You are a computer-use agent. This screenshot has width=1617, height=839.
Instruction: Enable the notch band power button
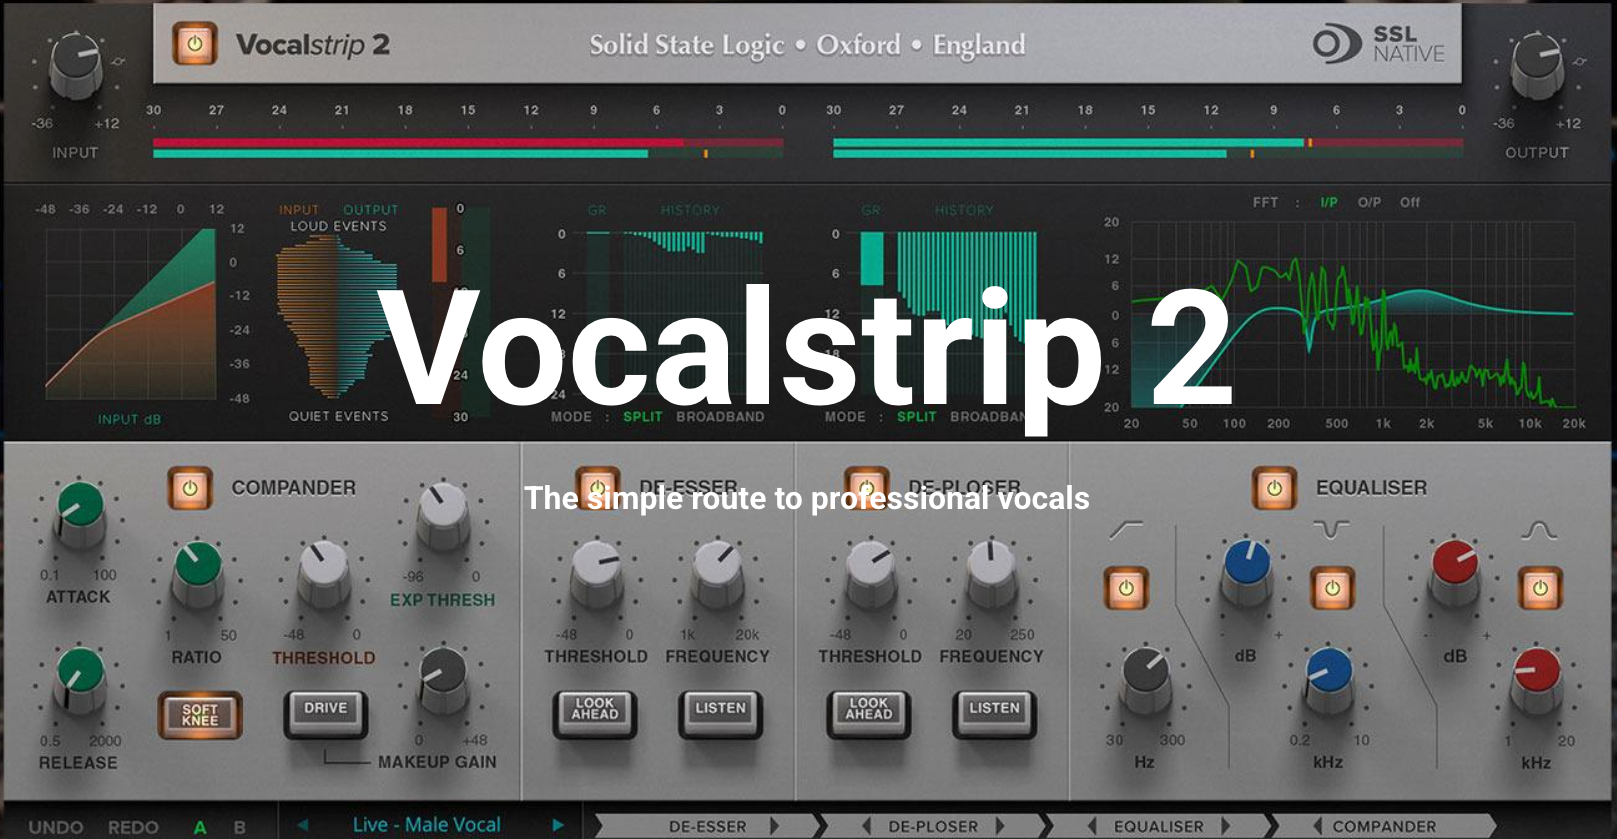[x=1332, y=588]
